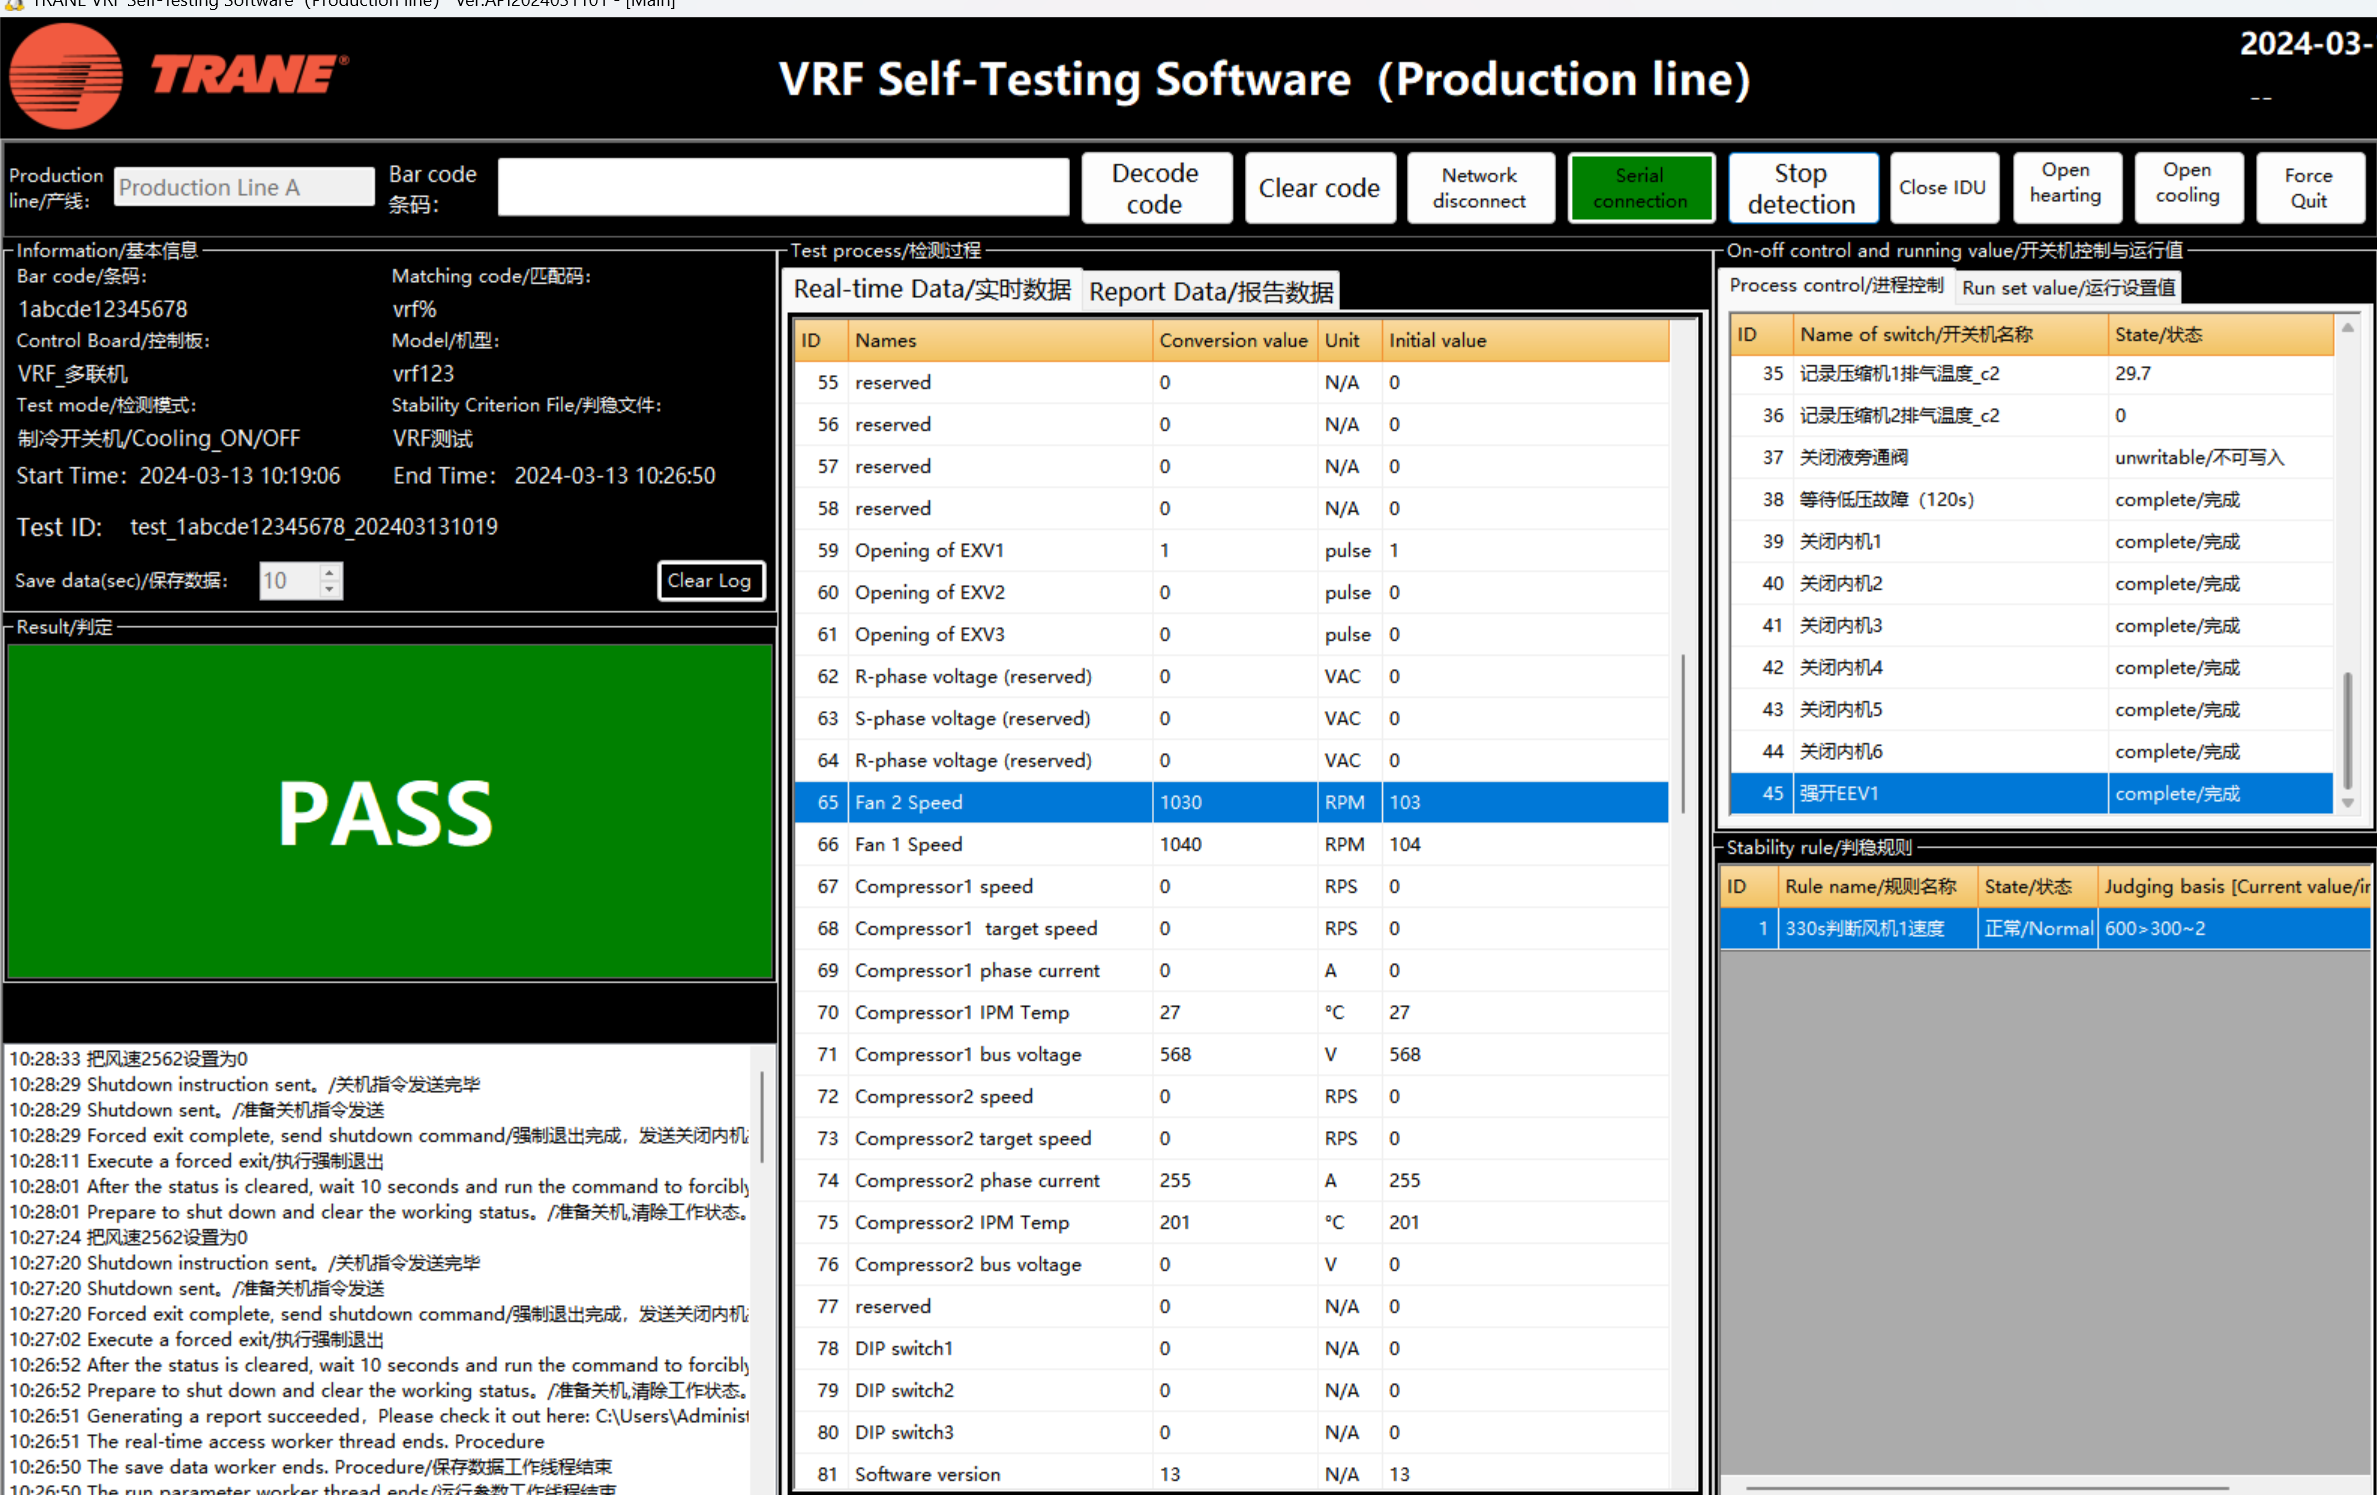Select the Compressor2 IPM Temp row
The width and height of the screenshot is (2377, 1495).
click(1231, 1222)
